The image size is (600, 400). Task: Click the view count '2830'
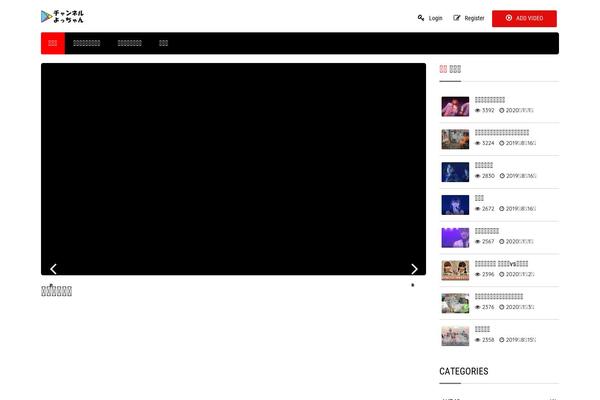[x=488, y=176]
